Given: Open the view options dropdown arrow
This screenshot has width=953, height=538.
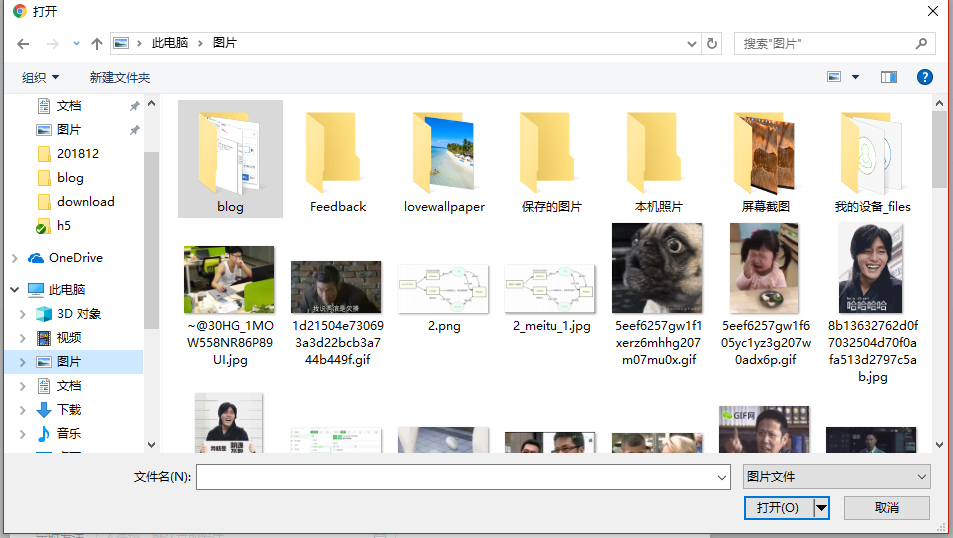Looking at the screenshot, I should 856,77.
